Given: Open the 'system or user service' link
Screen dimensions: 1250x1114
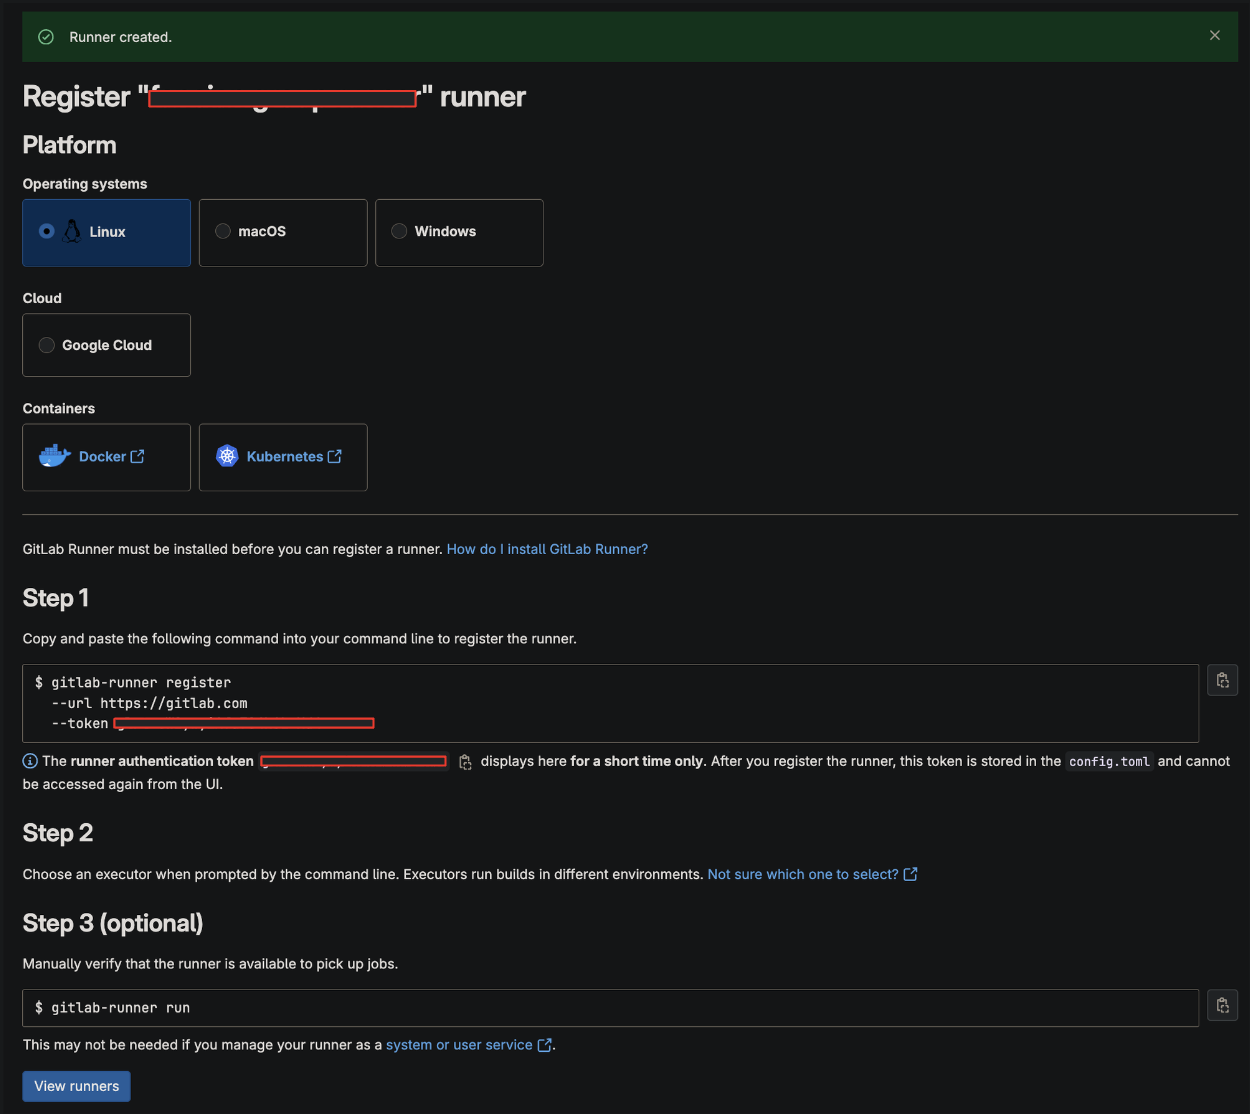Looking at the screenshot, I should point(460,1044).
